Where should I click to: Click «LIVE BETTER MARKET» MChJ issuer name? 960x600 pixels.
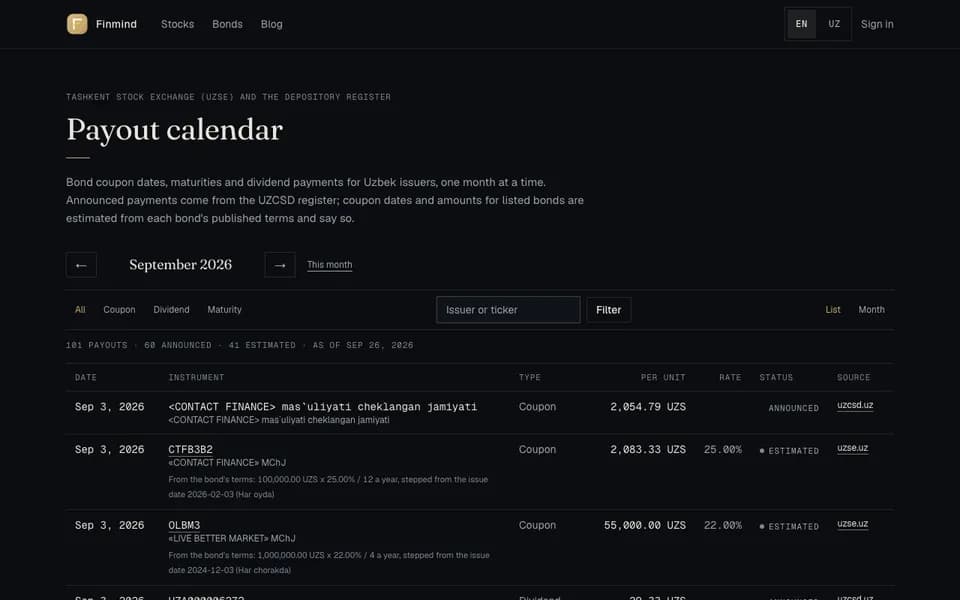[232, 539]
